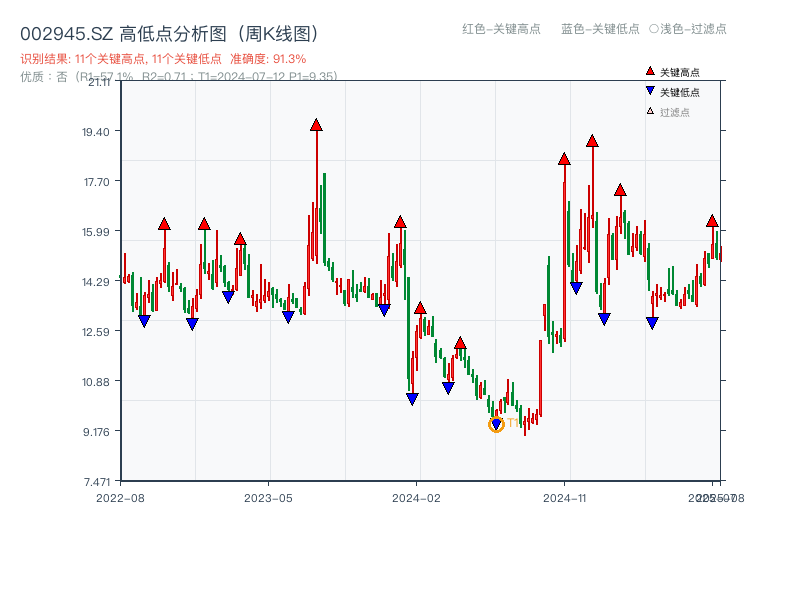Click the 蓝色-关键低点 caption at the top
The height and width of the screenshot is (600, 800).
tap(602, 30)
